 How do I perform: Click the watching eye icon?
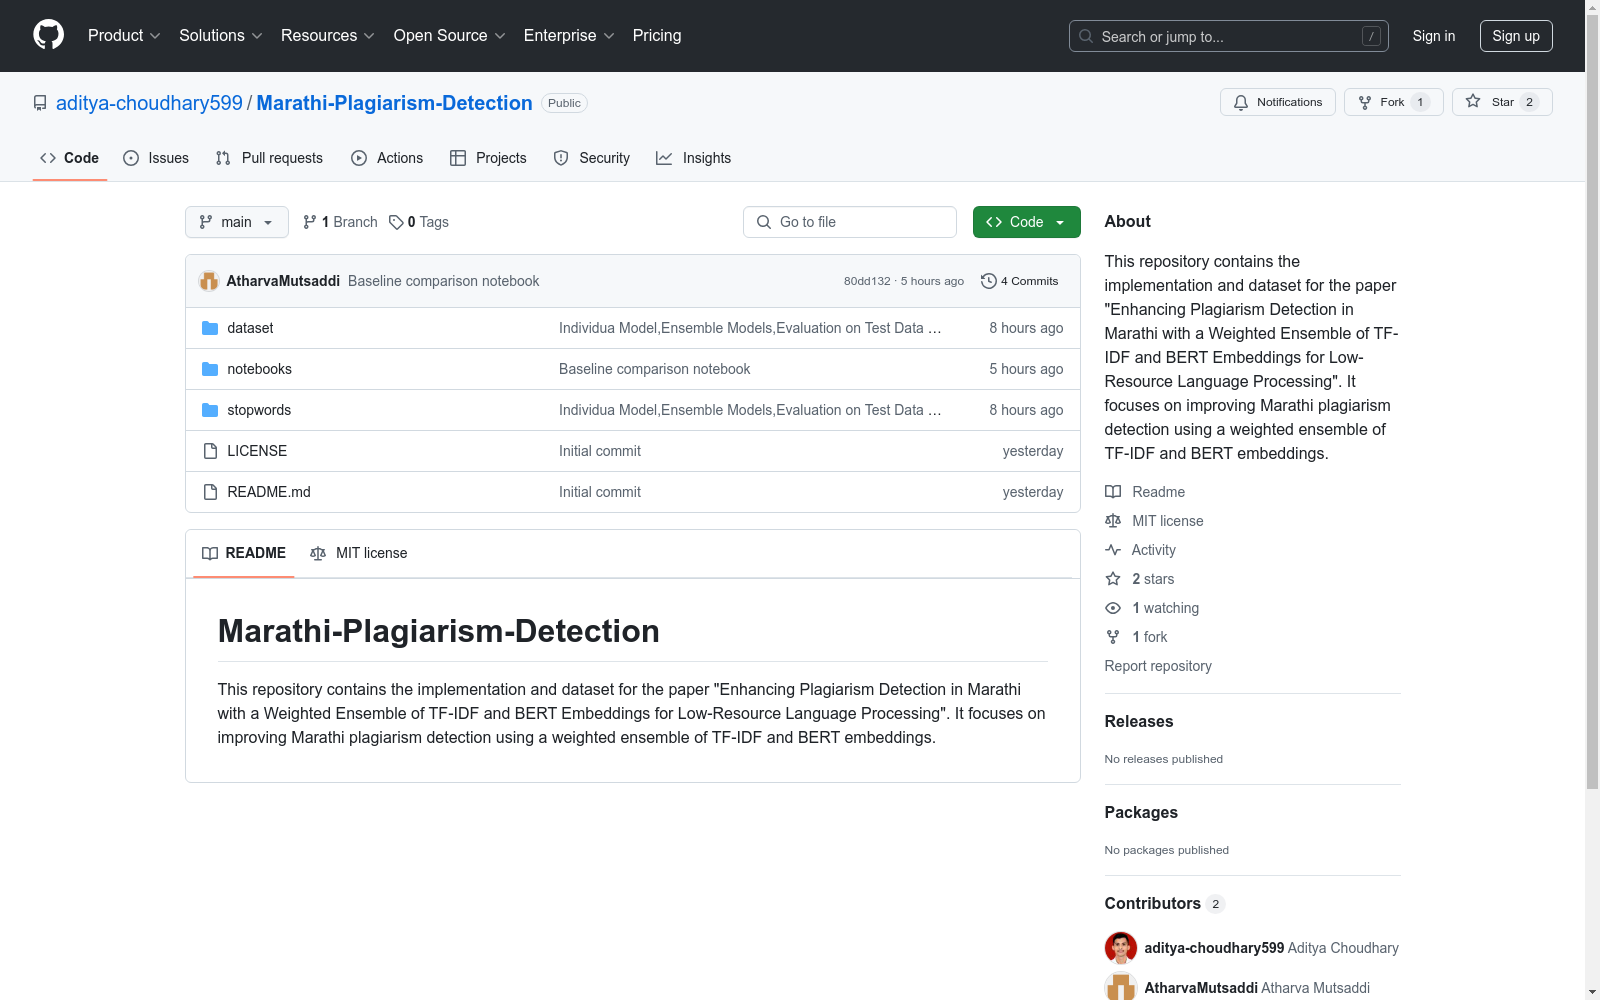[x=1113, y=608]
